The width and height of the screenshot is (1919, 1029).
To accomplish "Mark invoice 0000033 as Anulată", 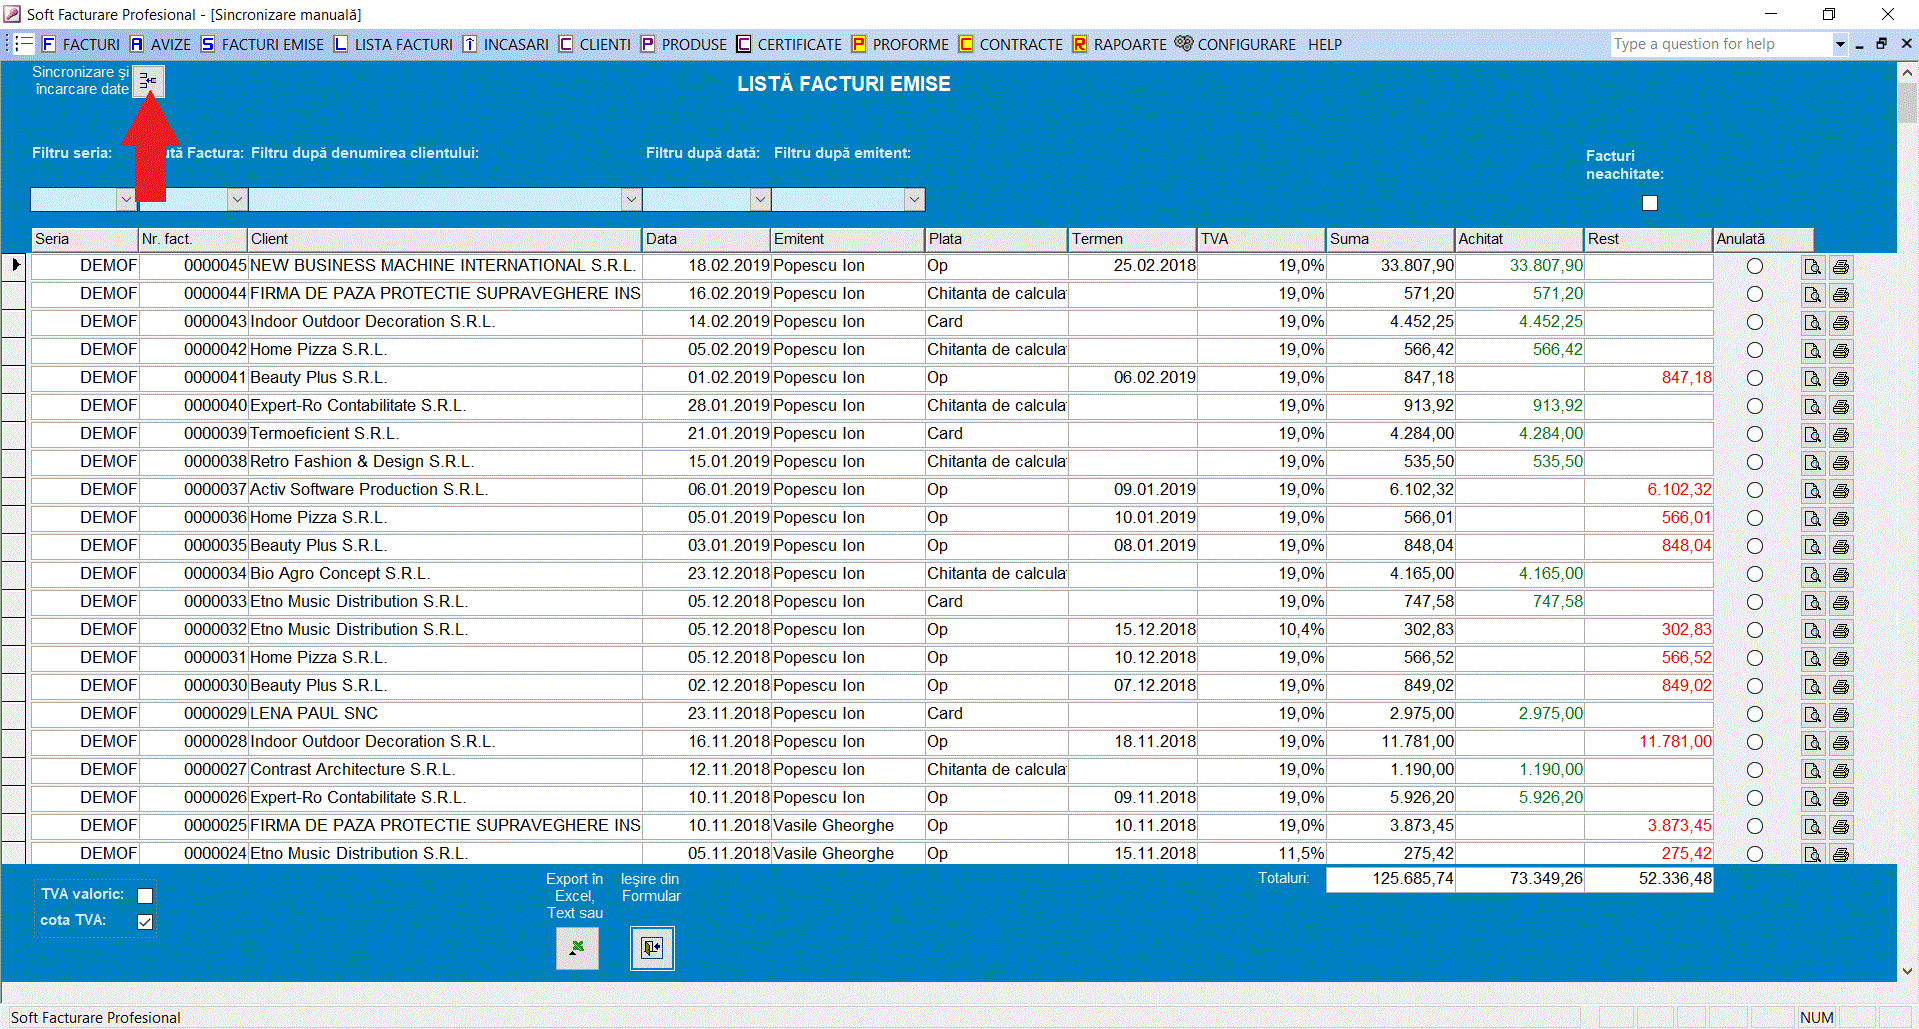I will coord(1755,602).
